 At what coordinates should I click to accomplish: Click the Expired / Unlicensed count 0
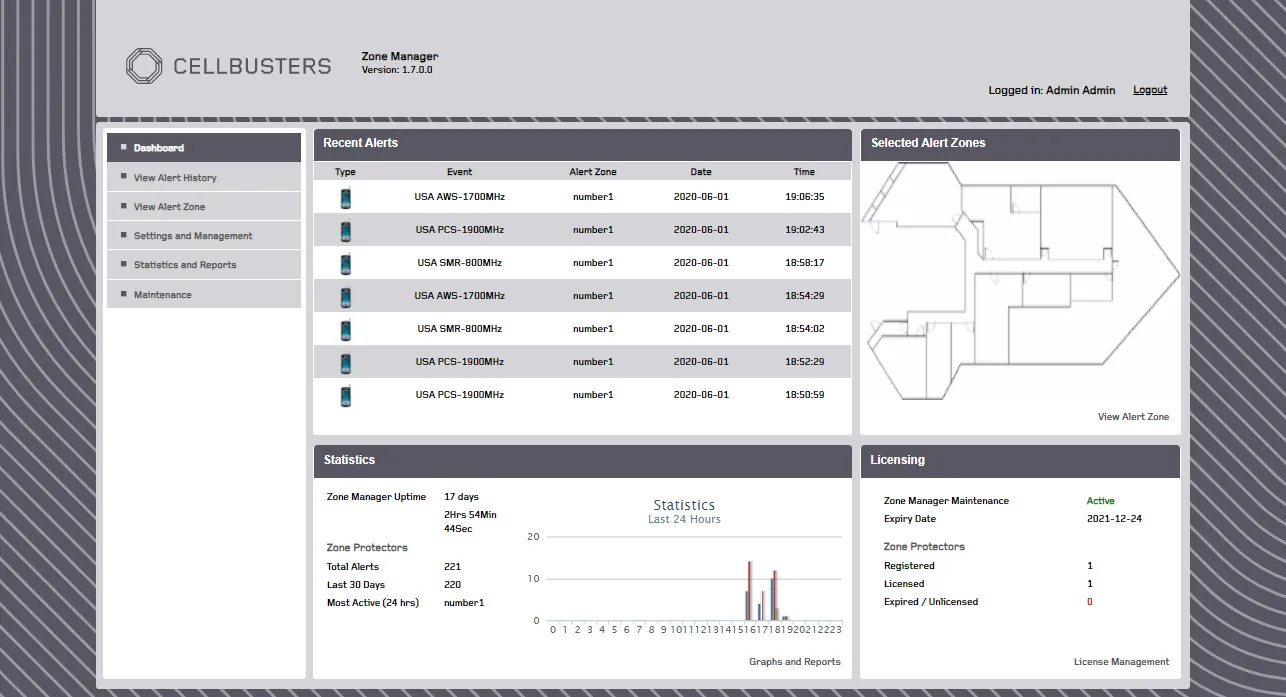(x=1090, y=602)
